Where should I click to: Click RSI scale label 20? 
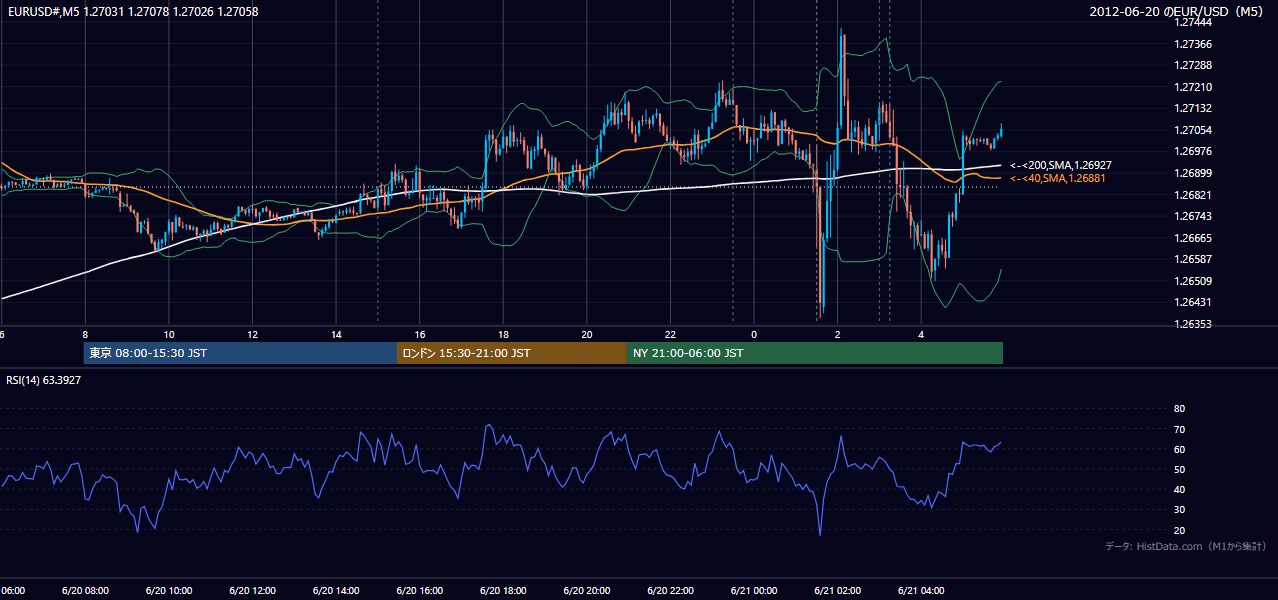click(x=1179, y=530)
